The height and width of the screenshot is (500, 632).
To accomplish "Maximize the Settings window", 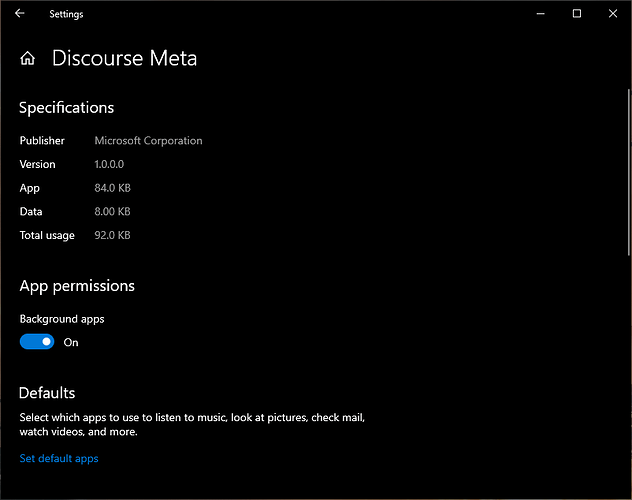I will [577, 14].
